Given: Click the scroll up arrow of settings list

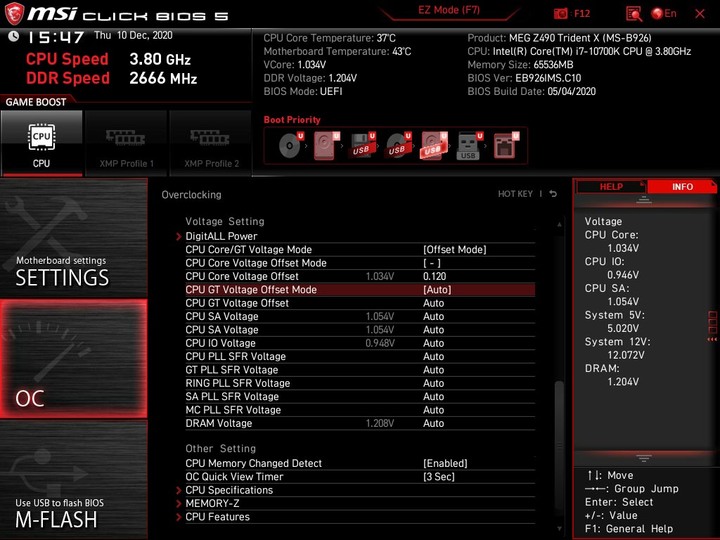Looking at the screenshot, I should click(559, 225).
